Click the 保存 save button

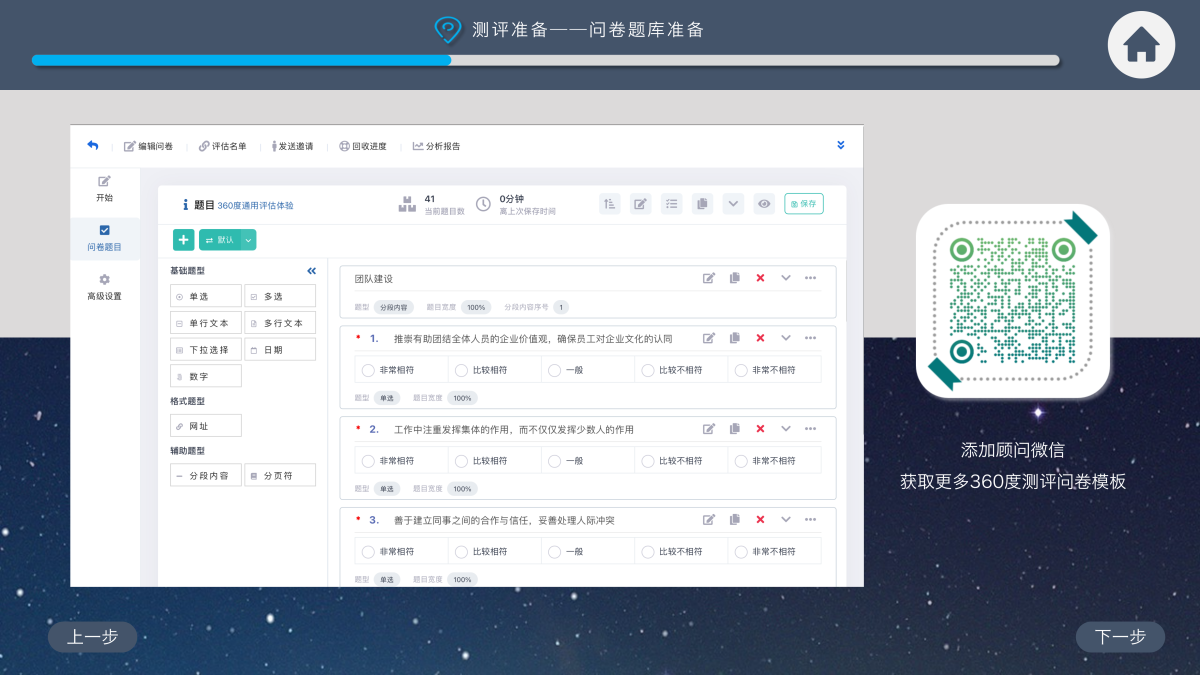(803, 204)
